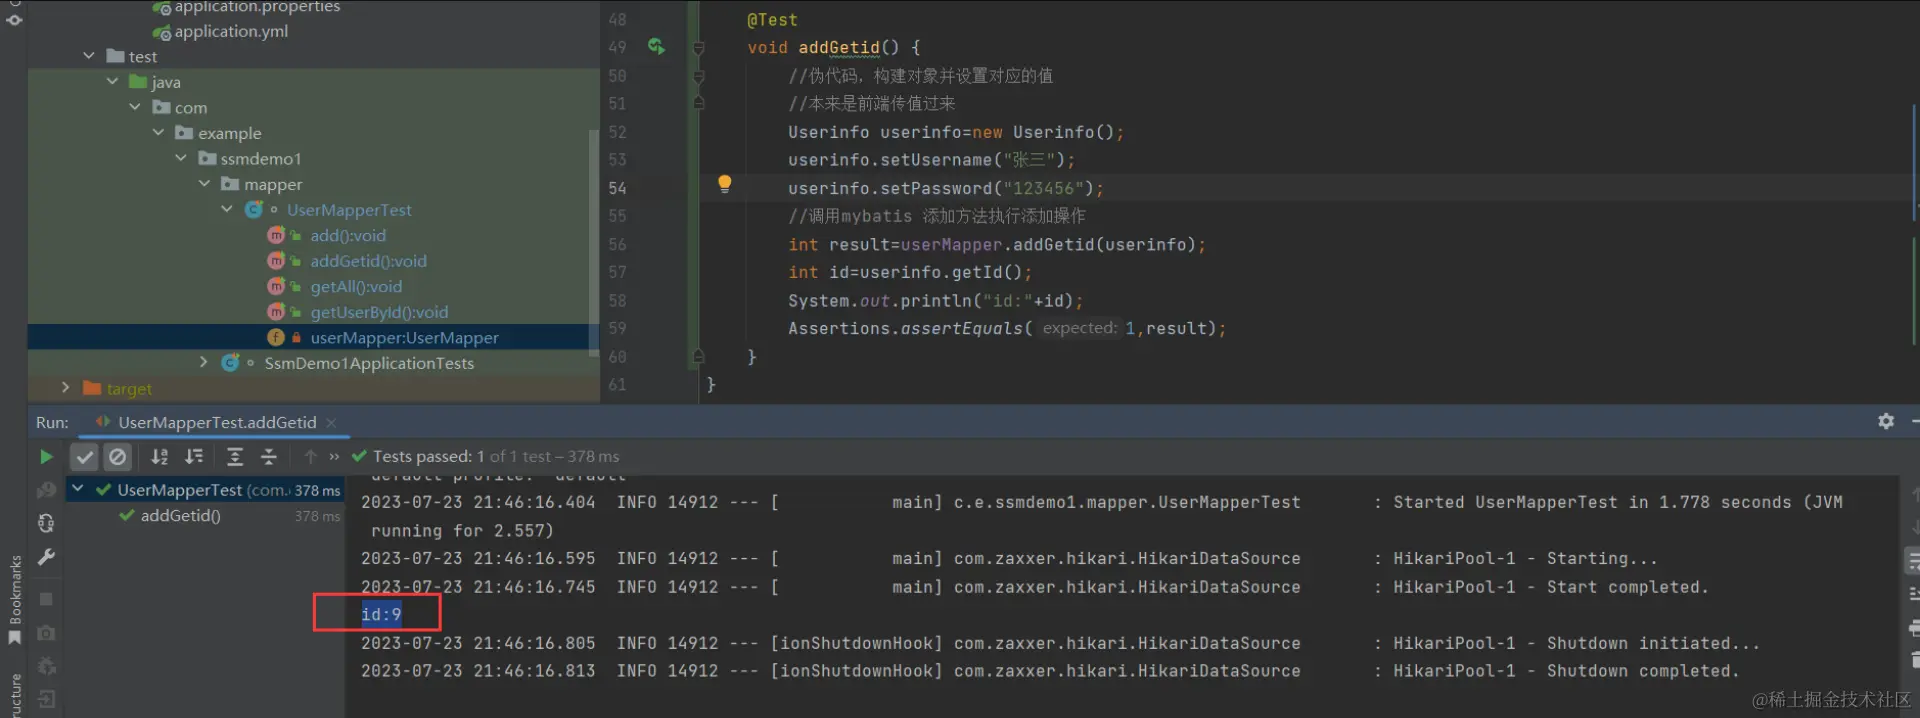Viewport: 1920px width, 718px height.
Task: Toggle Show Passed tests checkmark filter
Action: click(85, 457)
